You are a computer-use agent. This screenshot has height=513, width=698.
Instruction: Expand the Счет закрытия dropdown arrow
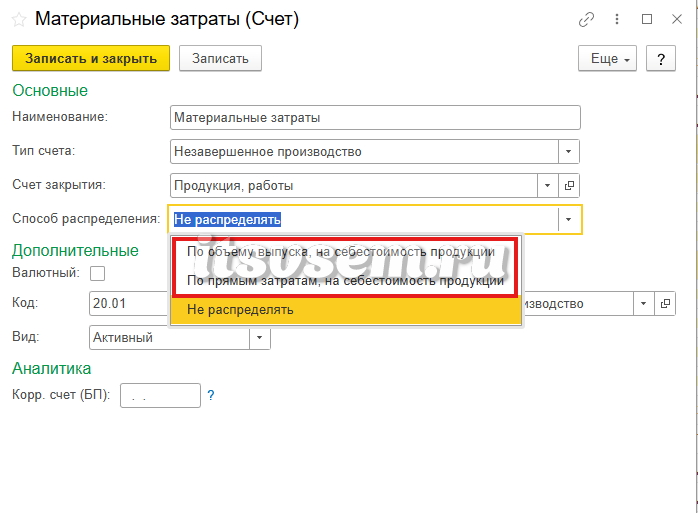click(x=548, y=186)
